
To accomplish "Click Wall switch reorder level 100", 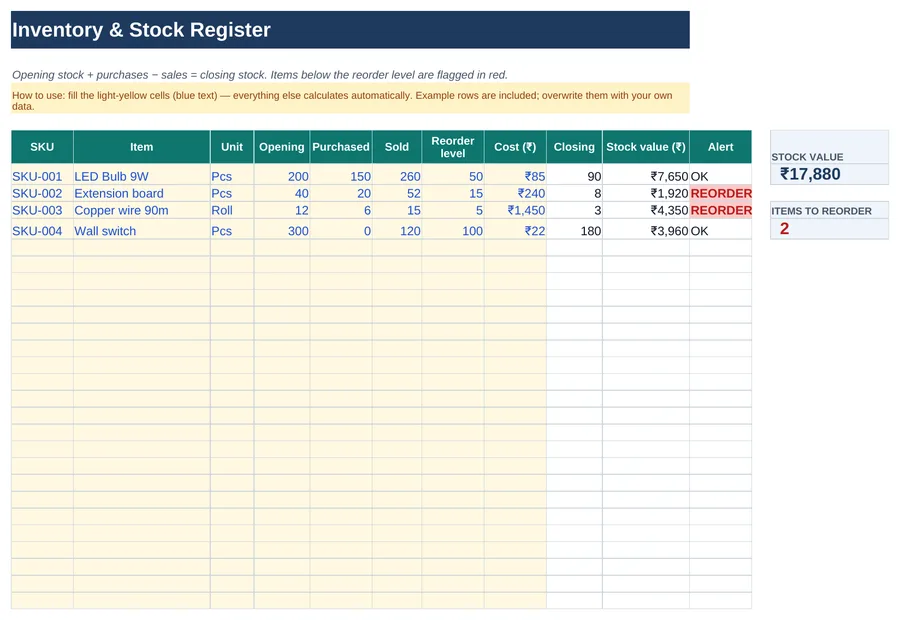I will pyautogui.click(x=453, y=231).
